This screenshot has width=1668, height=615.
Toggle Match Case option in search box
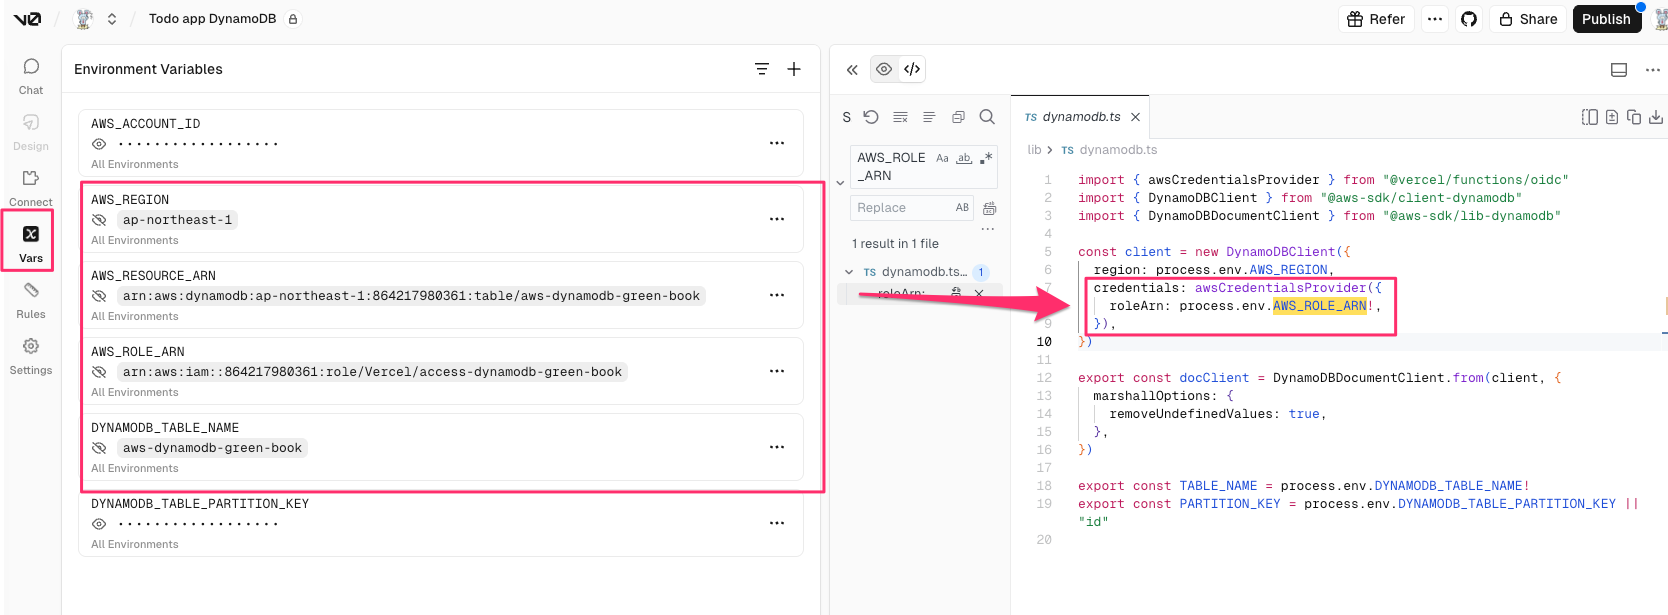pyautogui.click(x=942, y=158)
